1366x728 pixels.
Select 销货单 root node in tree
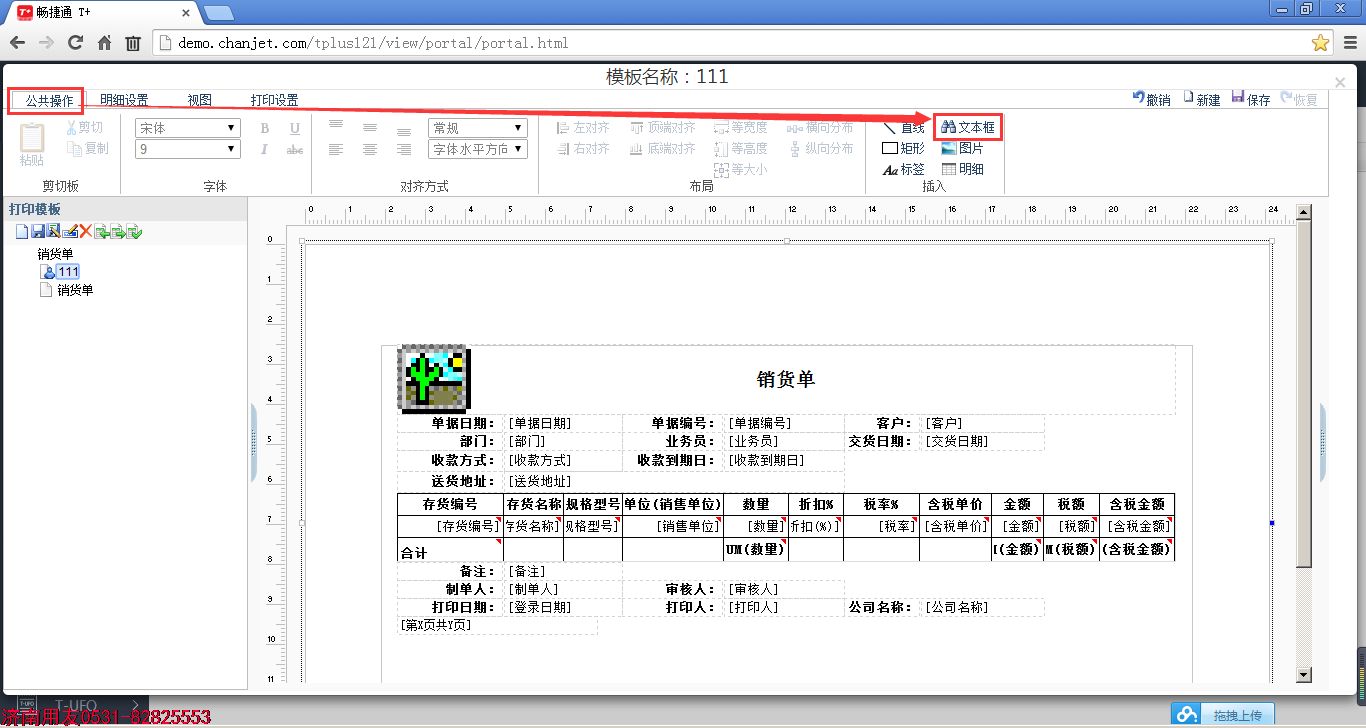pyautogui.click(x=55, y=254)
